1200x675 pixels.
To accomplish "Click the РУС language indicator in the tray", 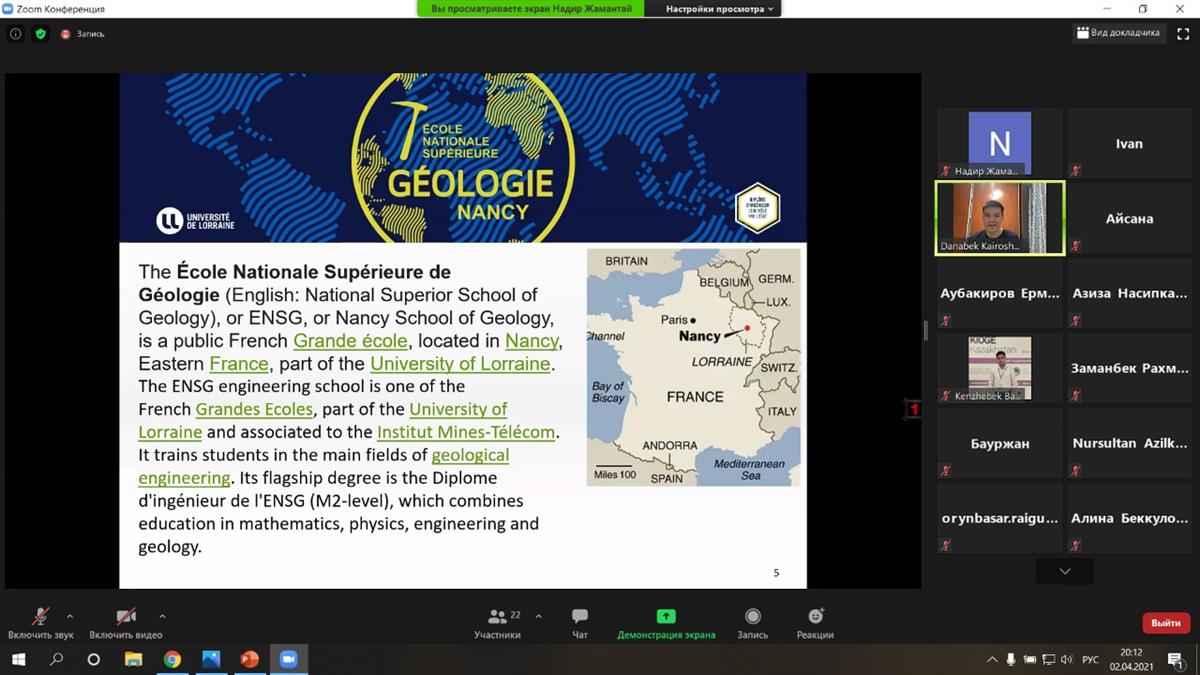I will [x=1090, y=659].
